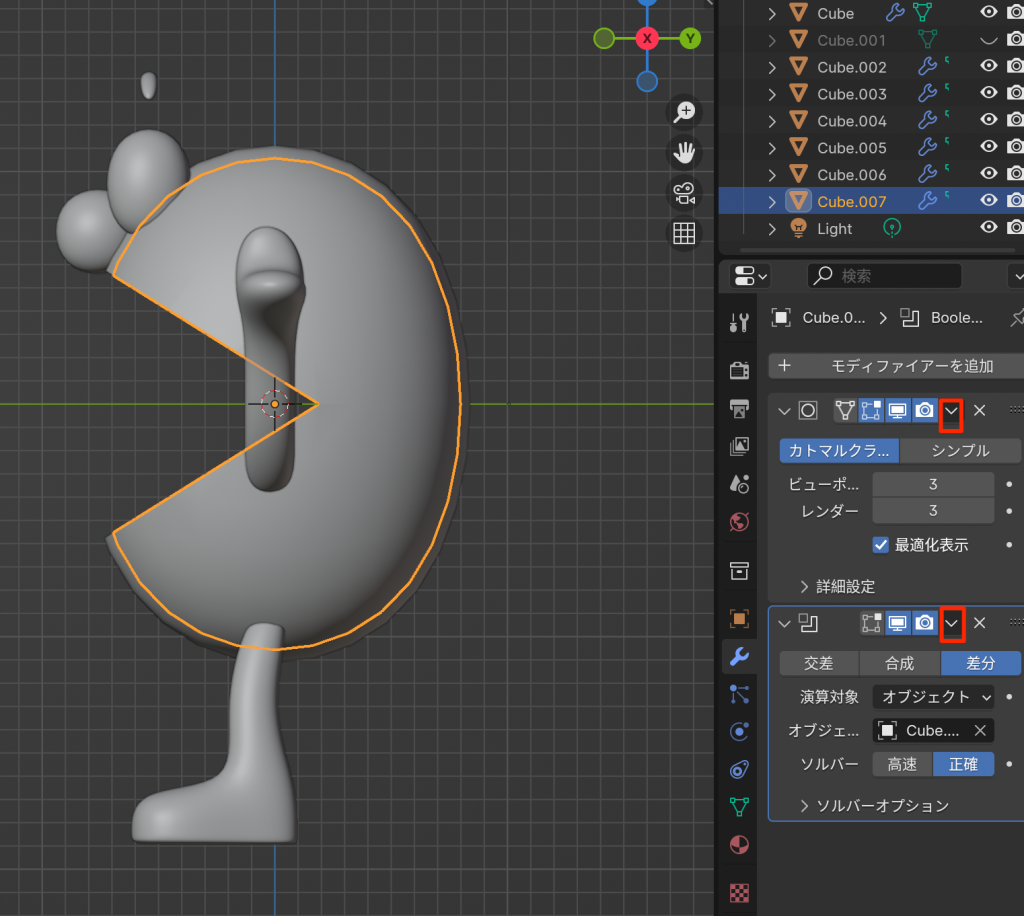Uncheck the 最適化表示 checkbox
The width and height of the screenshot is (1024, 916).
pos(881,545)
